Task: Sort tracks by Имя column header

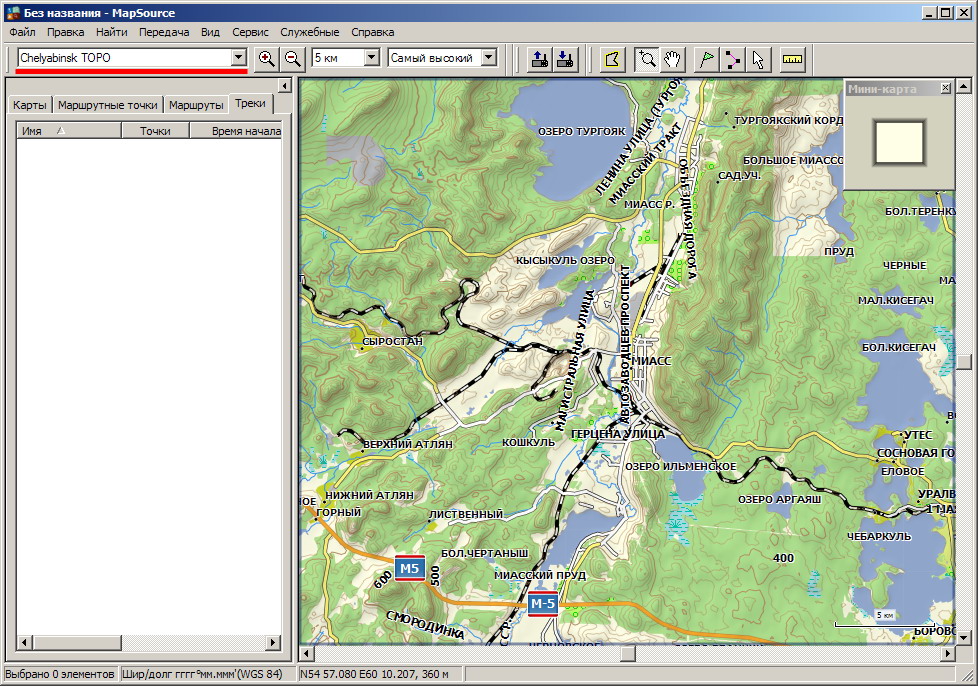Action: point(69,130)
